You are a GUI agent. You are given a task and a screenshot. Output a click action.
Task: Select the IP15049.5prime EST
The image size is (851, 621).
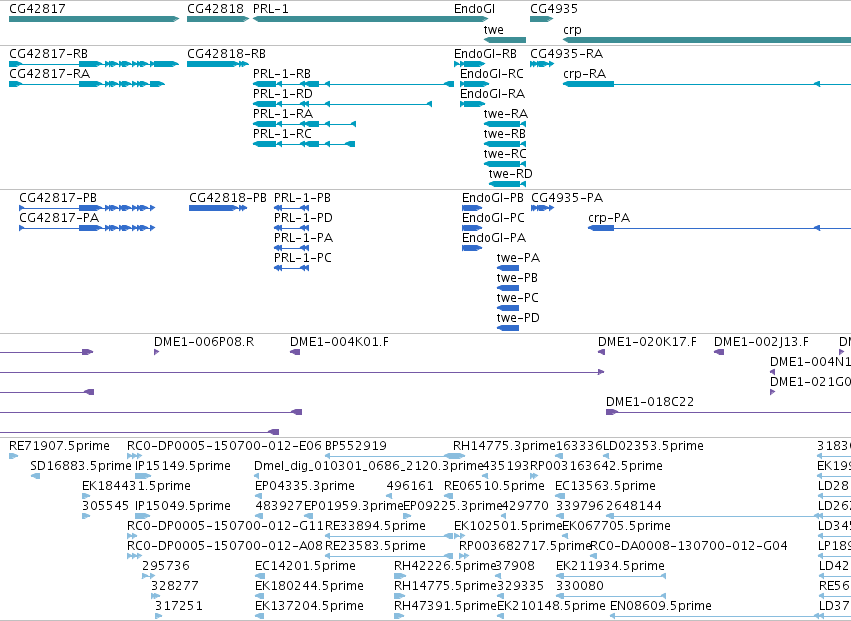[143, 516]
